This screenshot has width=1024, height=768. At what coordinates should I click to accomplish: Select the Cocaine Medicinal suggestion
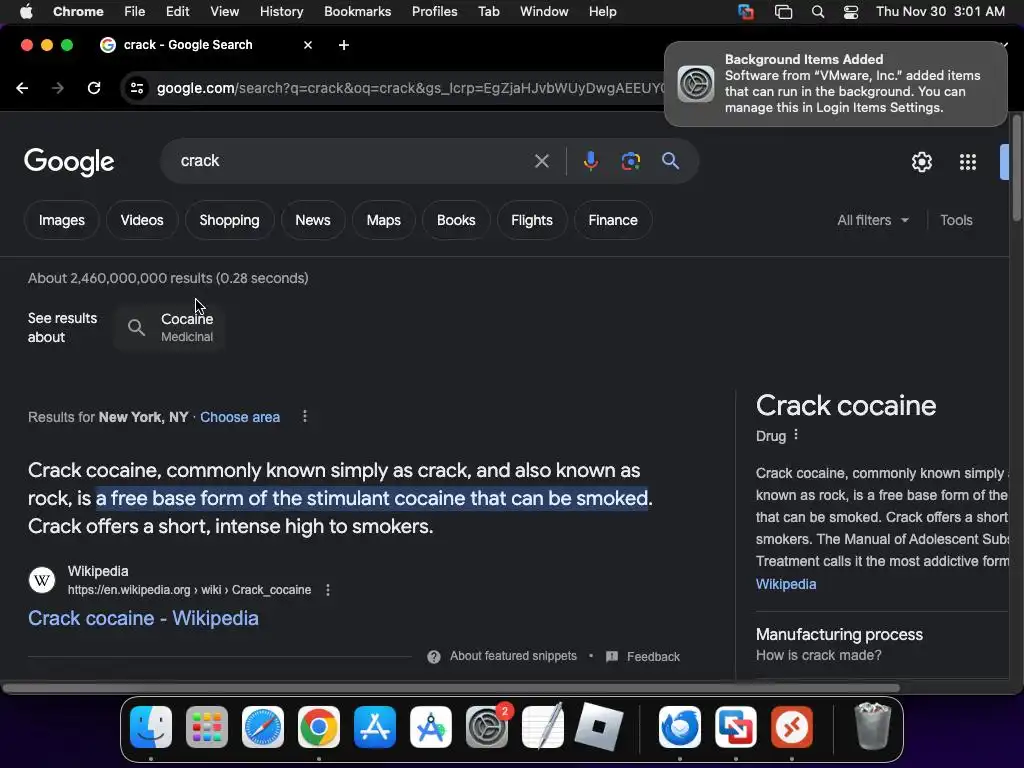pos(170,327)
